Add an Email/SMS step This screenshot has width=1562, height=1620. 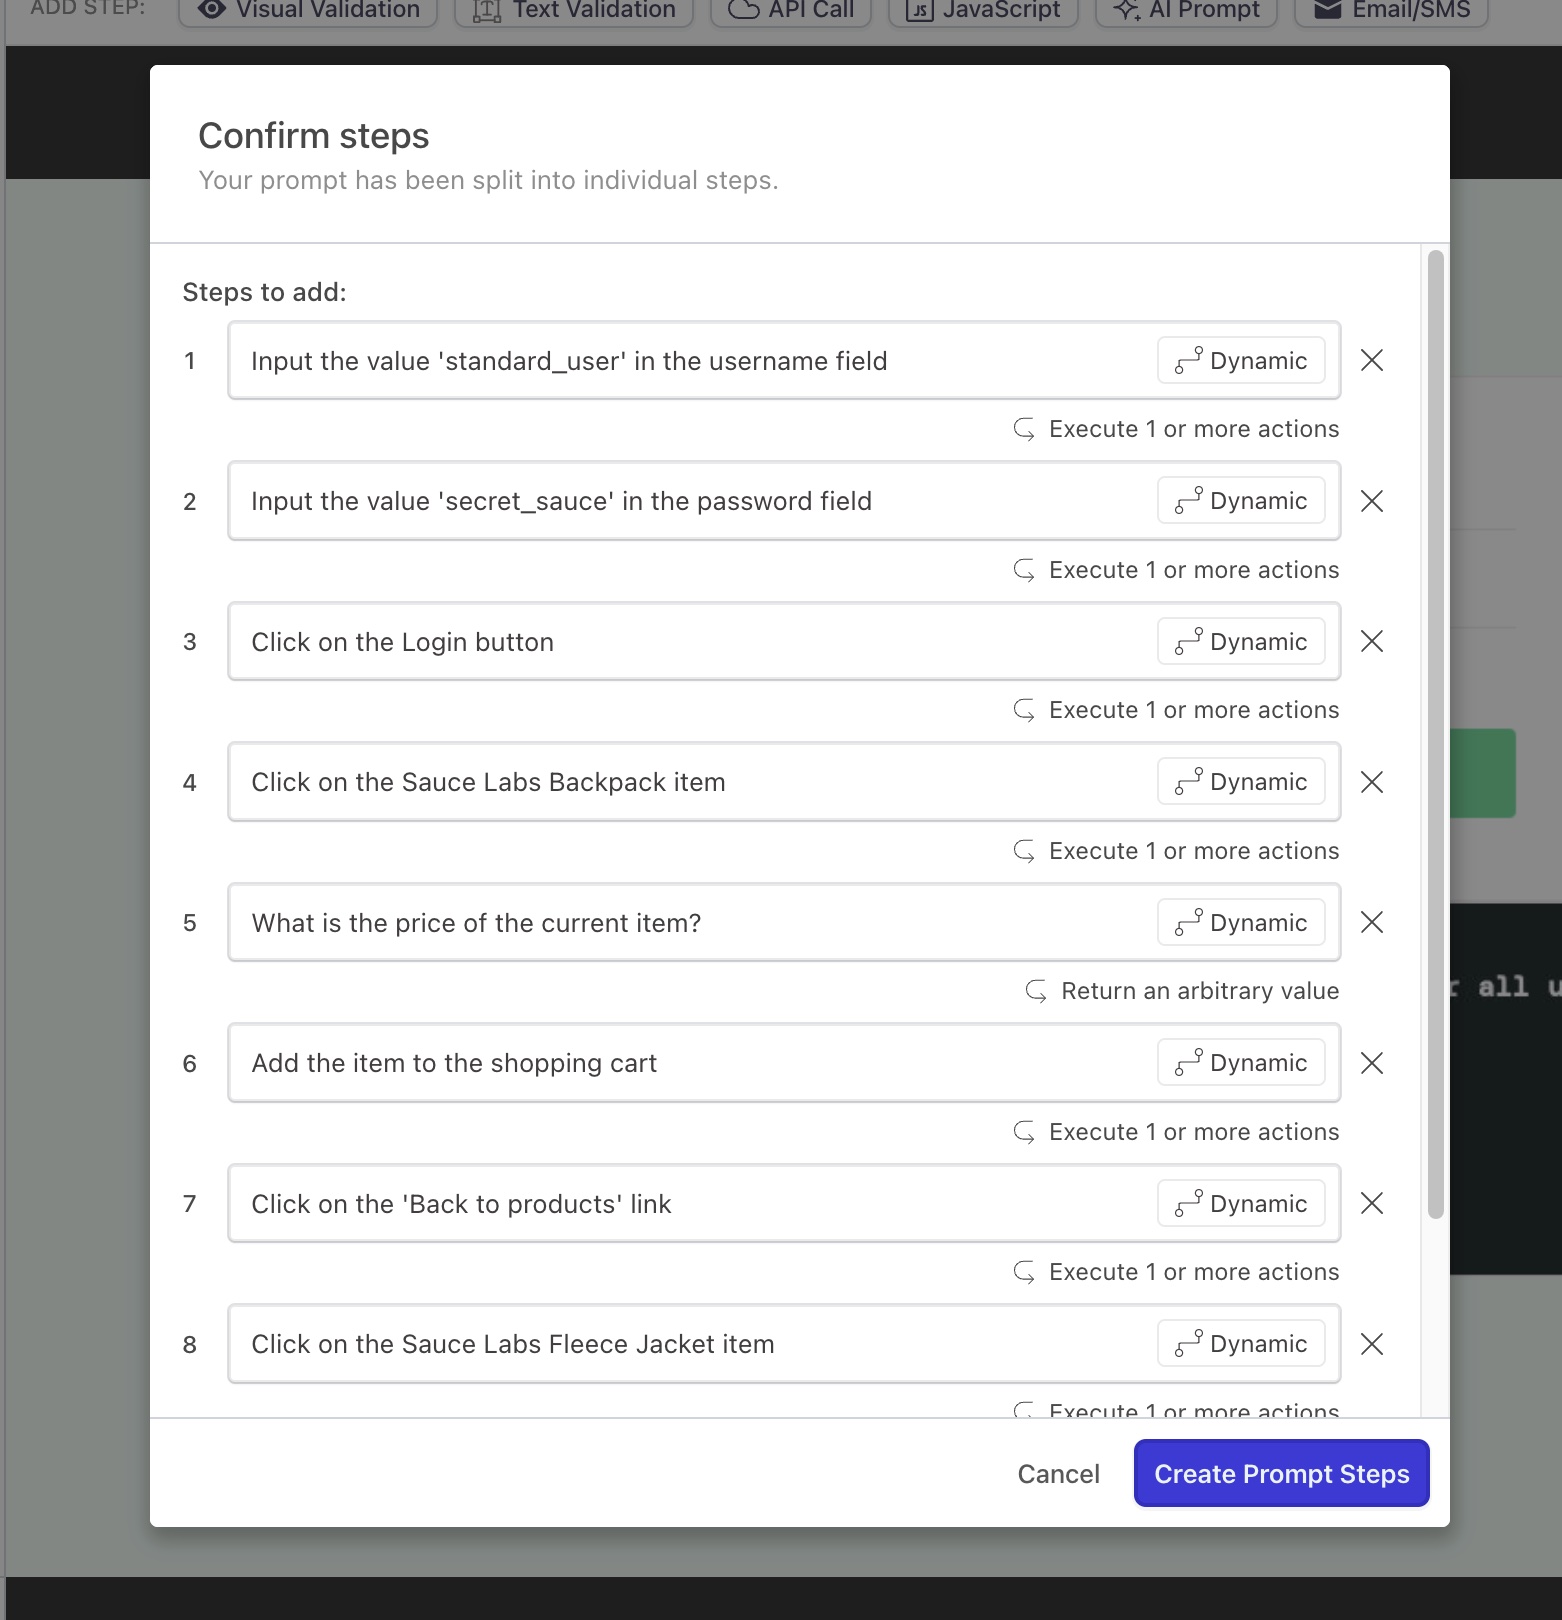click(x=1391, y=10)
